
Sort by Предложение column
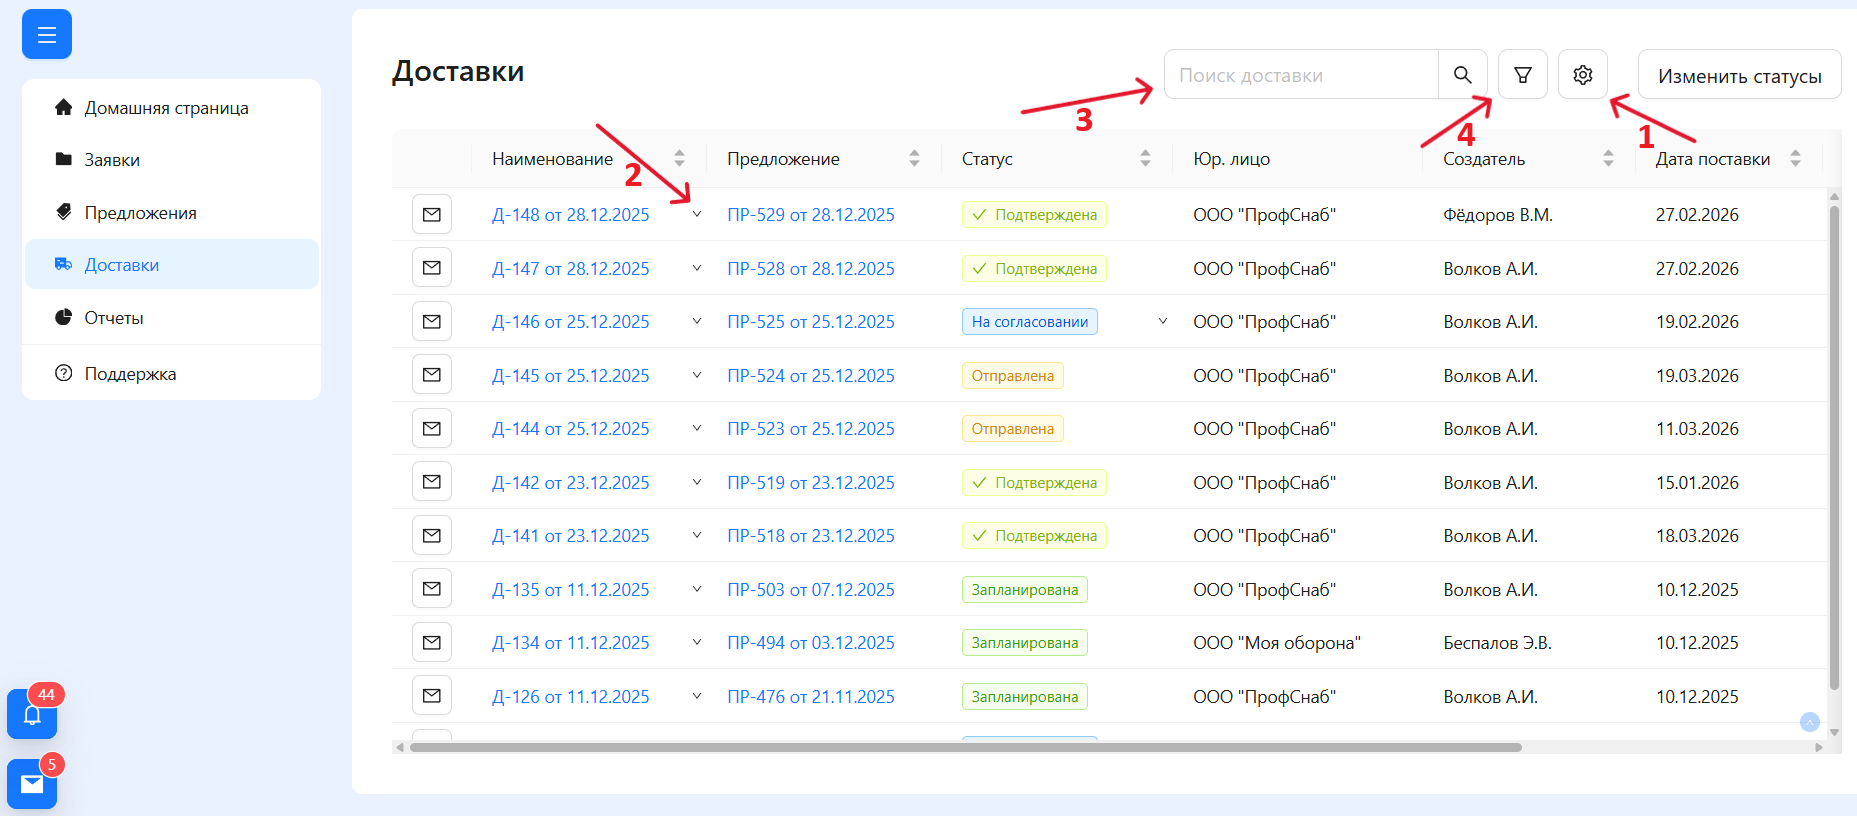coord(914,159)
